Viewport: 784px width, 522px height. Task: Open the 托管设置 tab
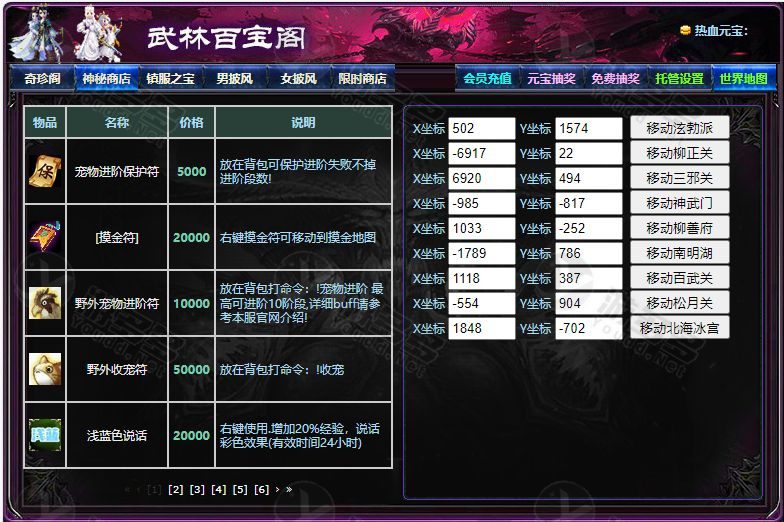coord(679,79)
